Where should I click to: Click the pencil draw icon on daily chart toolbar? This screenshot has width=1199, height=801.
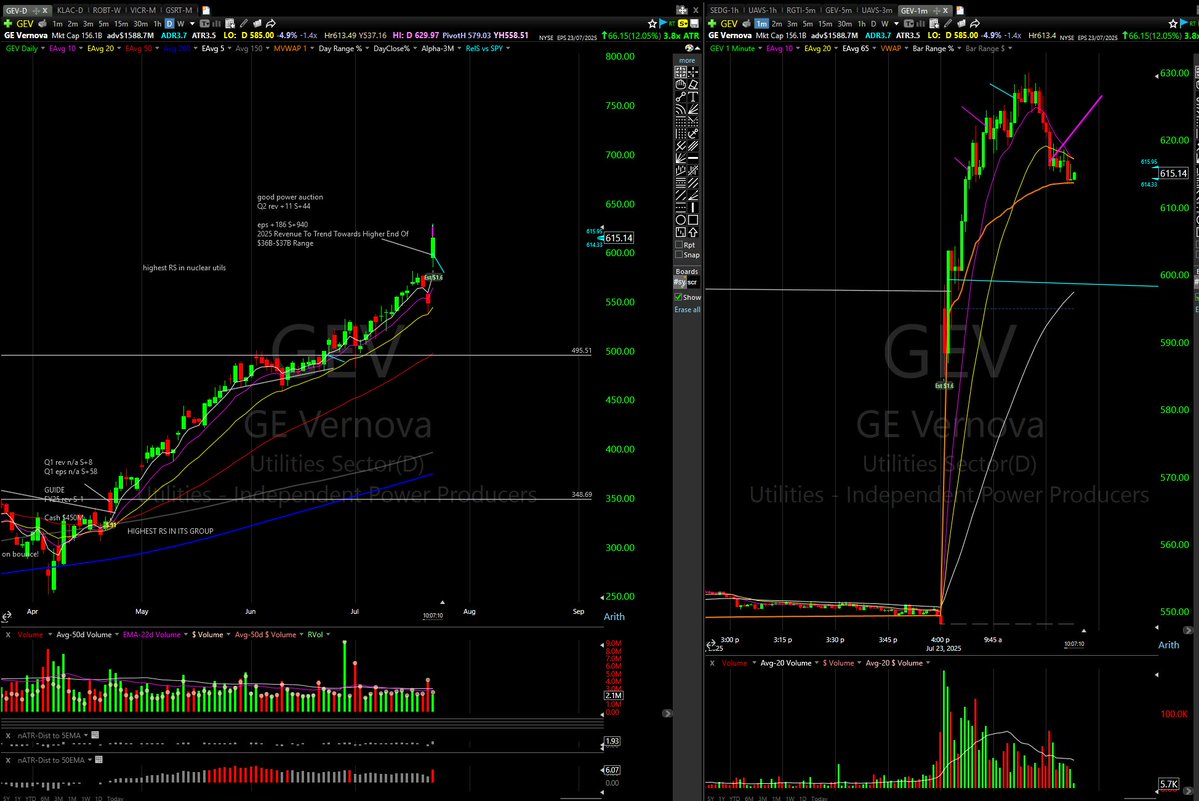pos(243,24)
